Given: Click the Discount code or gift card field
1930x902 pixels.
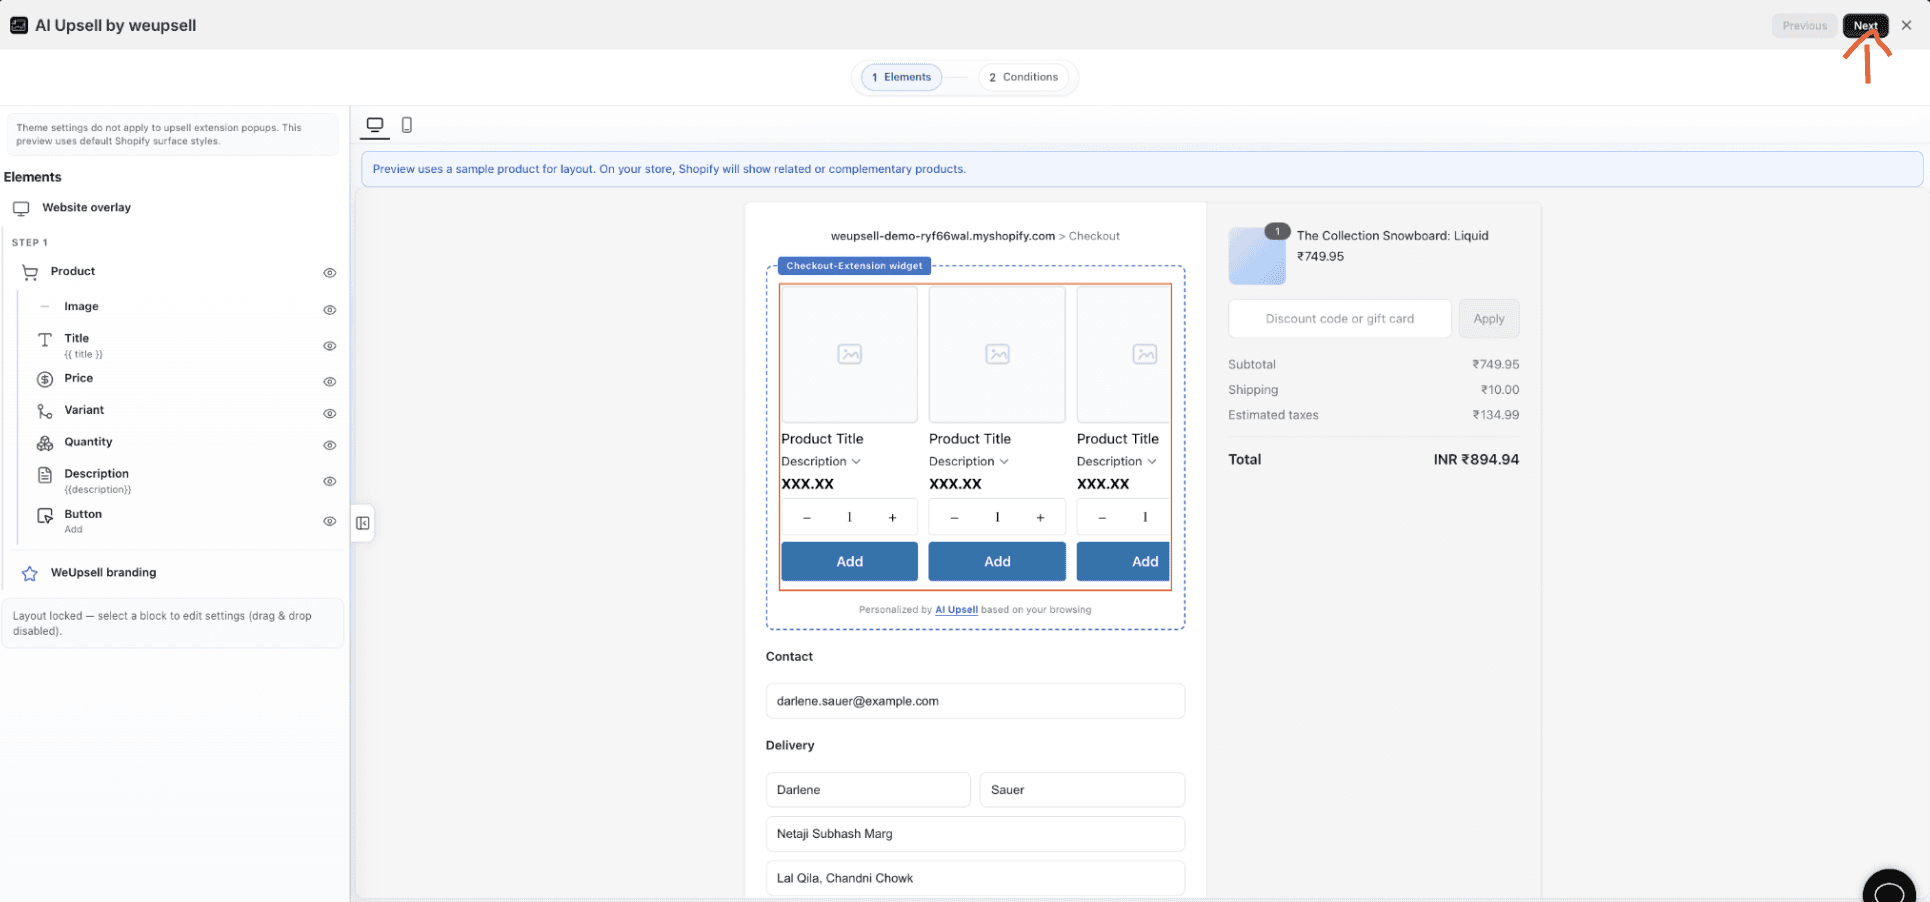Looking at the screenshot, I should [x=1340, y=319].
